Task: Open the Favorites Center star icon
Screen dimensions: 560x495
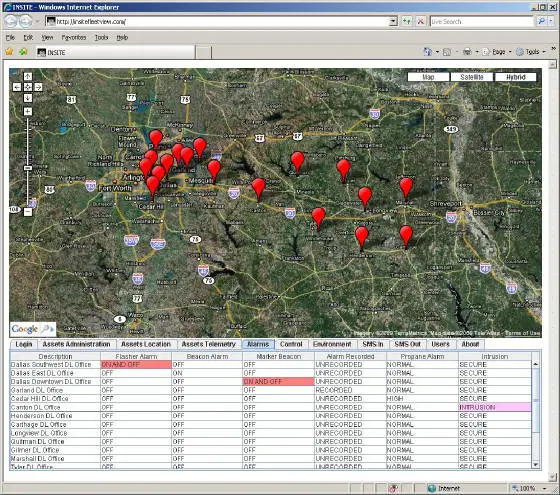Action: [x=9, y=52]
